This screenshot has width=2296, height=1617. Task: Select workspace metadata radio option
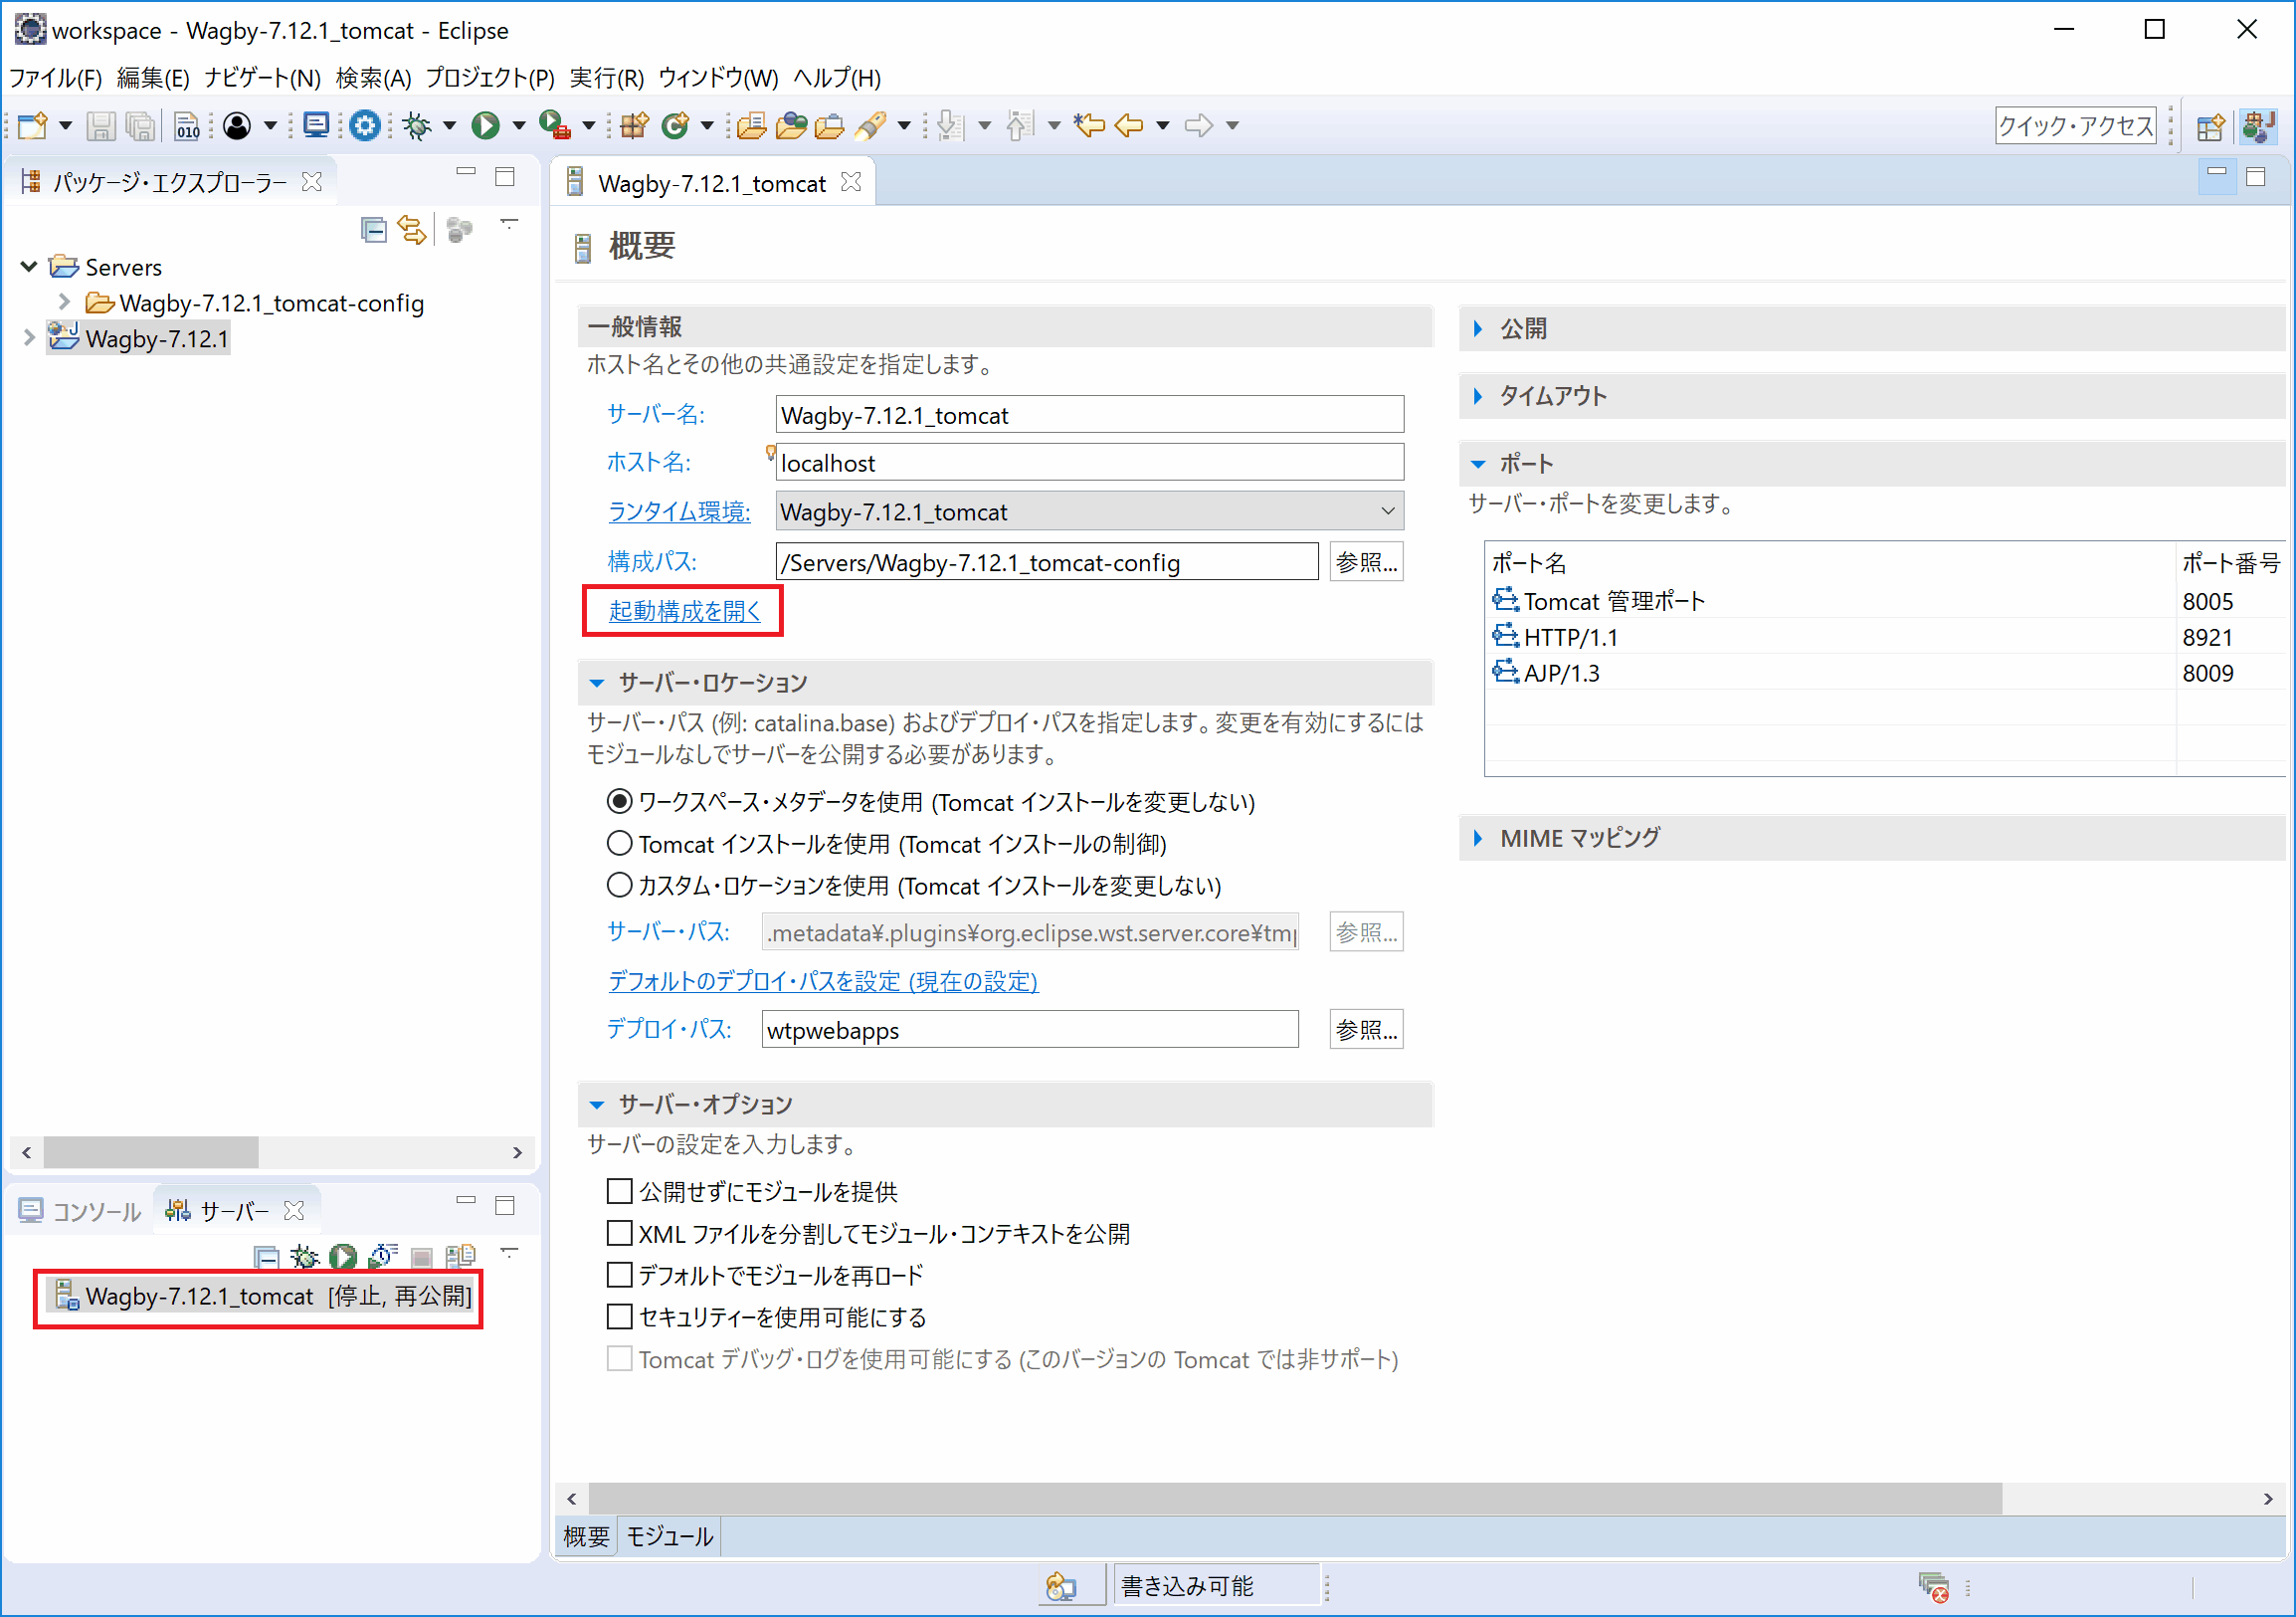point(620,801)
